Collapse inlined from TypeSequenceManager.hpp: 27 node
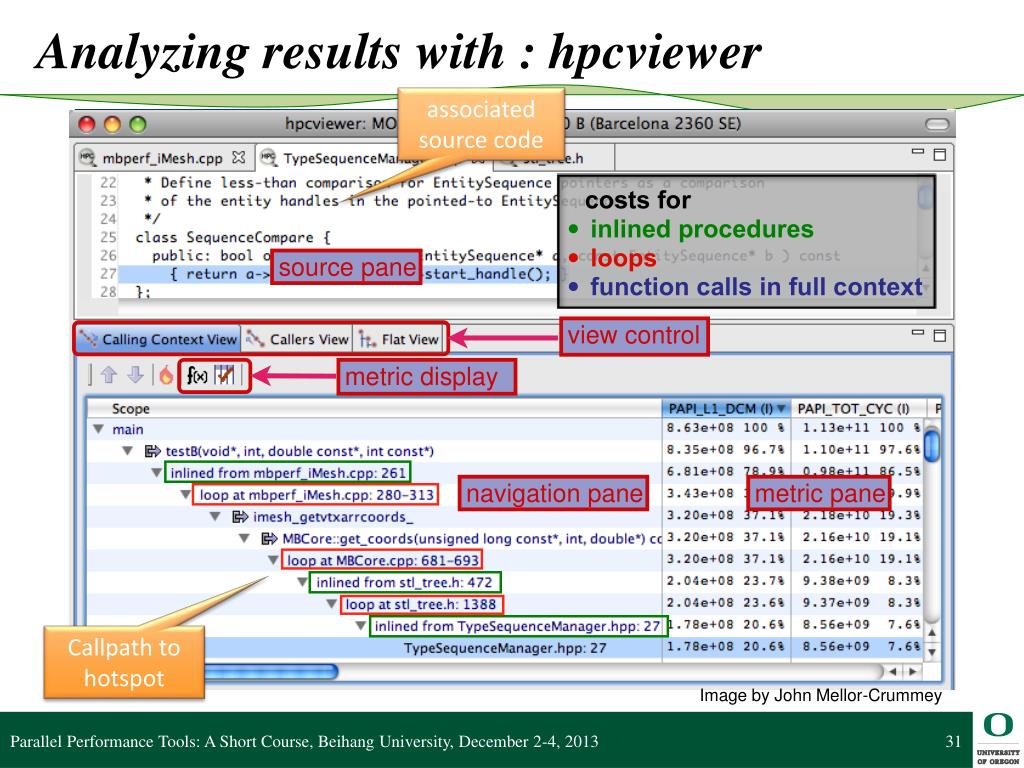The width and height of the screenshot is (1024, 768). click(x=360, y=626)
